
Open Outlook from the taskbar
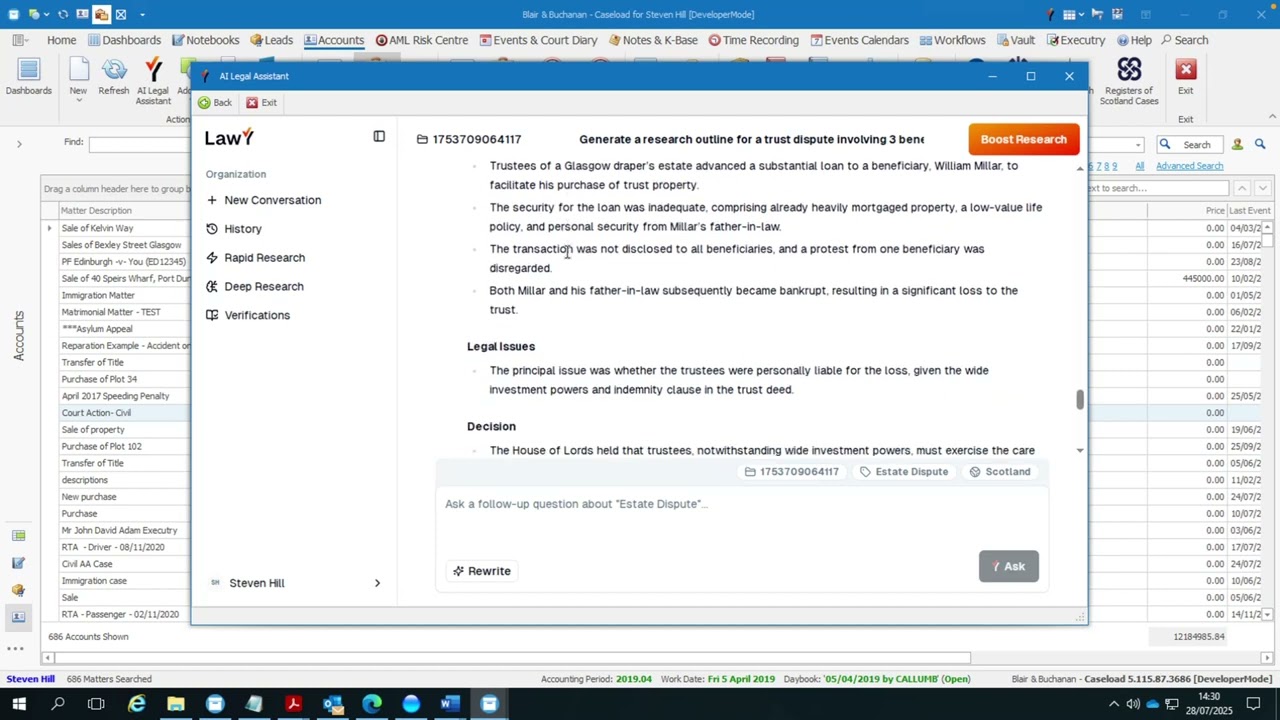click(x=333, y=704)
